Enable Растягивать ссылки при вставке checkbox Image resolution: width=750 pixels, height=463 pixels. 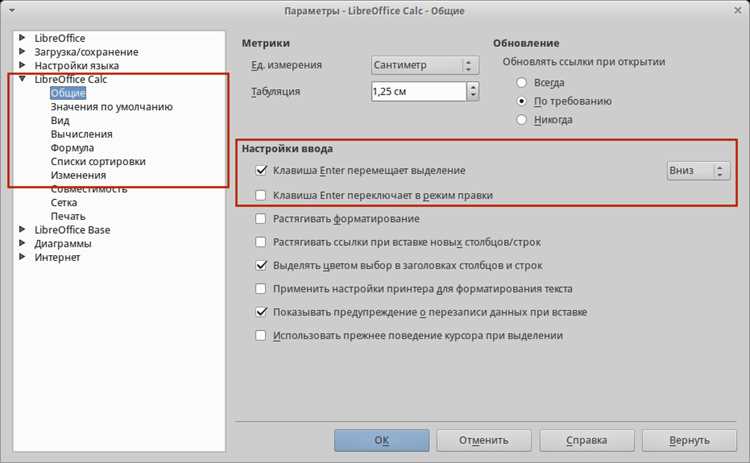pyautogui.click(x=261, y=242)
